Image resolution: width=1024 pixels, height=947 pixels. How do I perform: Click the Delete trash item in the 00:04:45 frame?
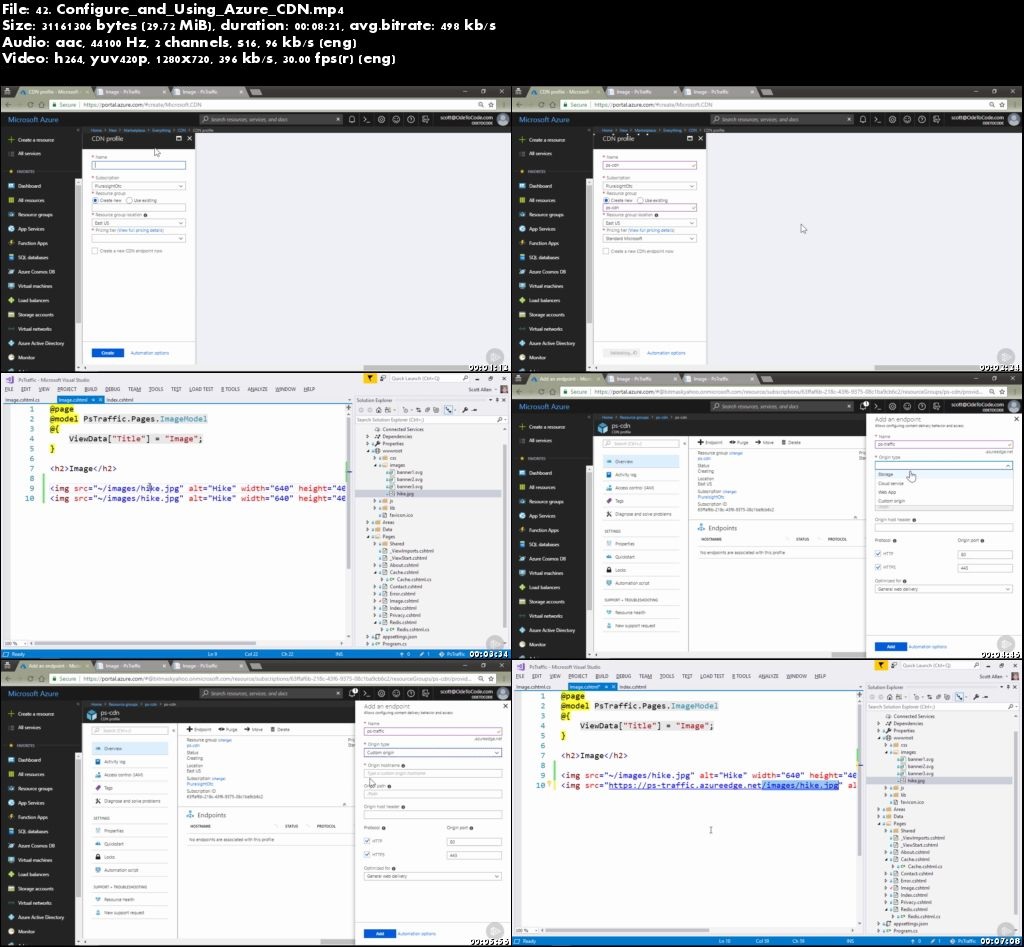click(790, 443)
